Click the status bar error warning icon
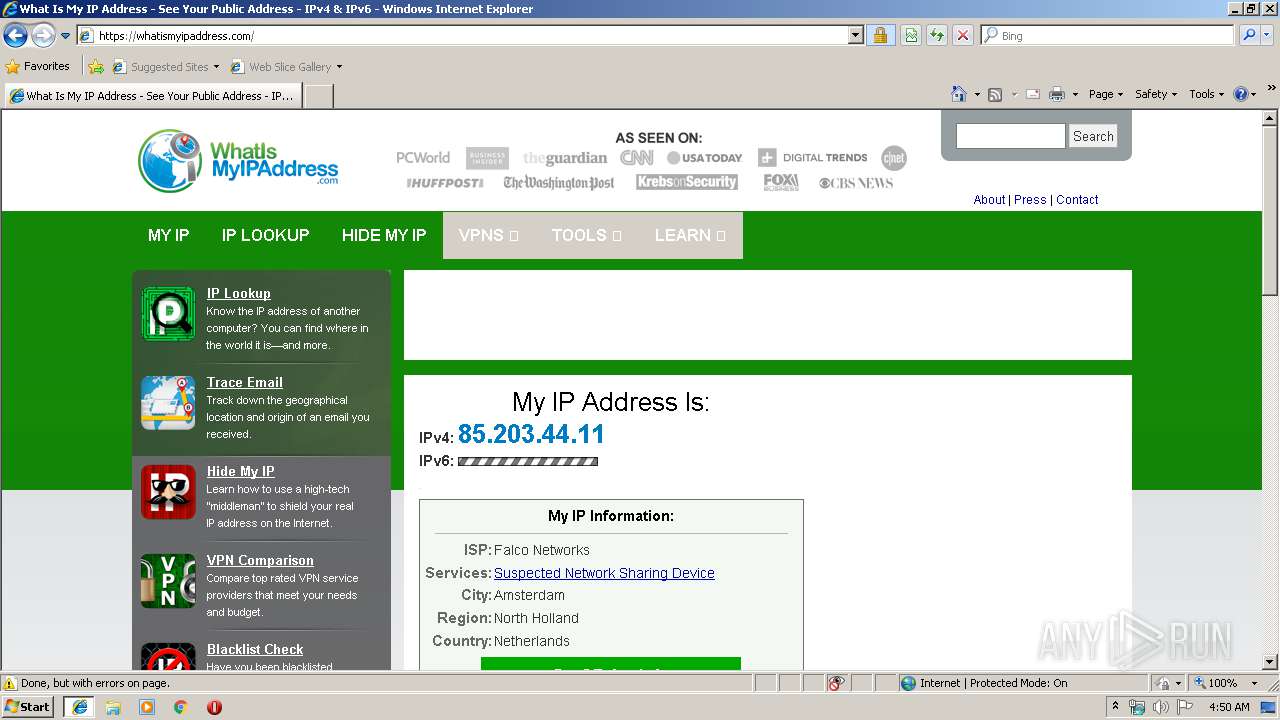Viewport: 1280px width, 720px height. 10,683
